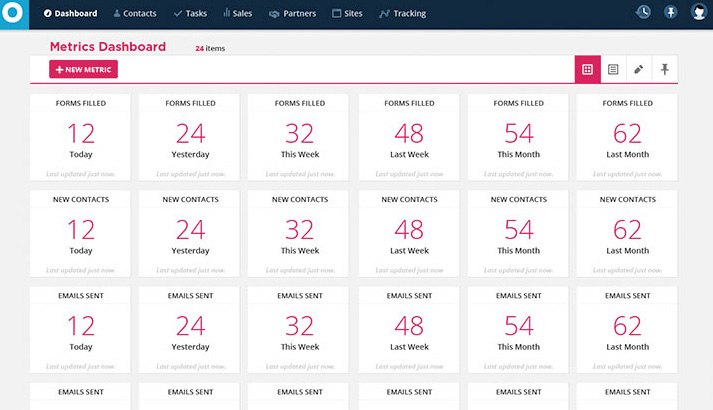Viewport: 713px width, 410px height.
Task: Click the New Metric button
Action: point(83,69)
